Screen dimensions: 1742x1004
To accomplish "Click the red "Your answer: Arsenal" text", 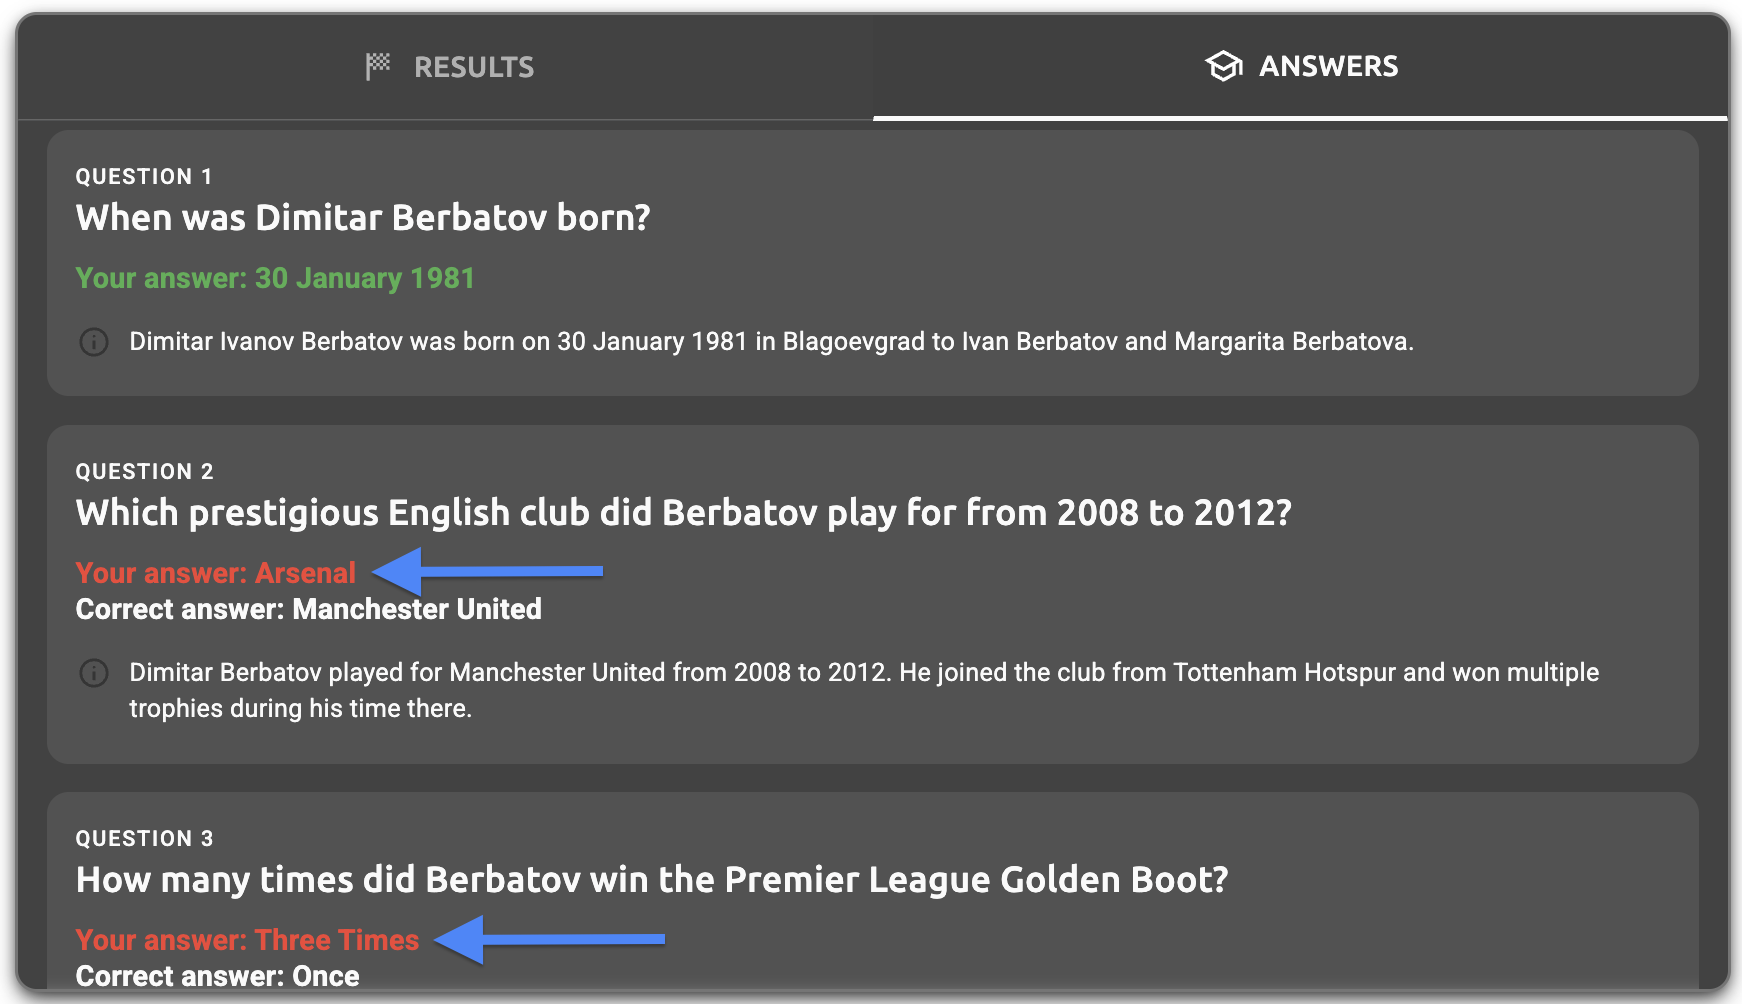I will [x=216, y=573].
